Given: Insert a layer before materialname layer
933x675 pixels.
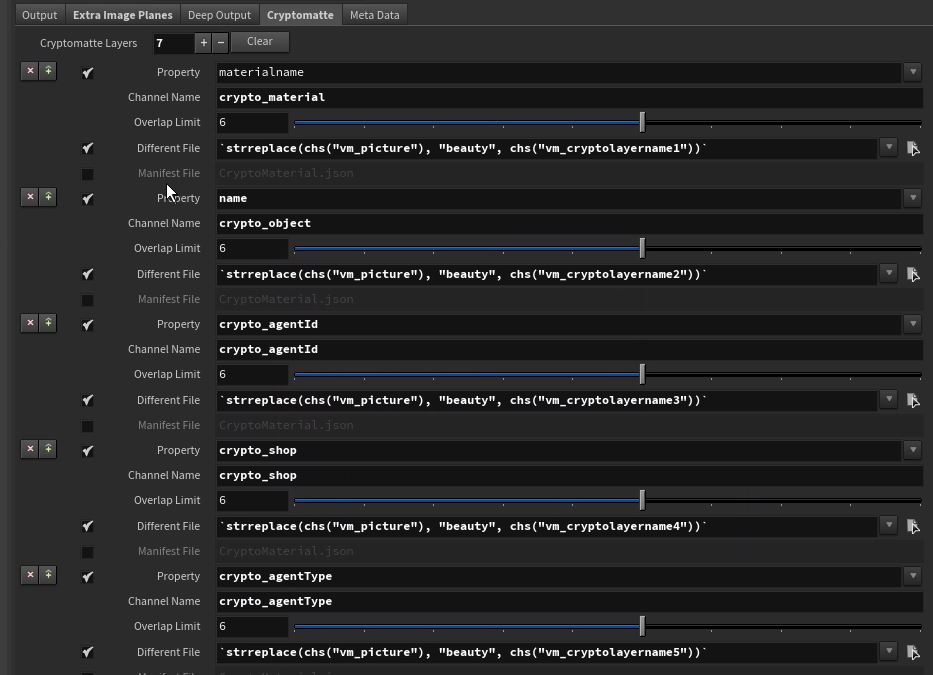Looking at the screenshot, I should click(48, 71).
